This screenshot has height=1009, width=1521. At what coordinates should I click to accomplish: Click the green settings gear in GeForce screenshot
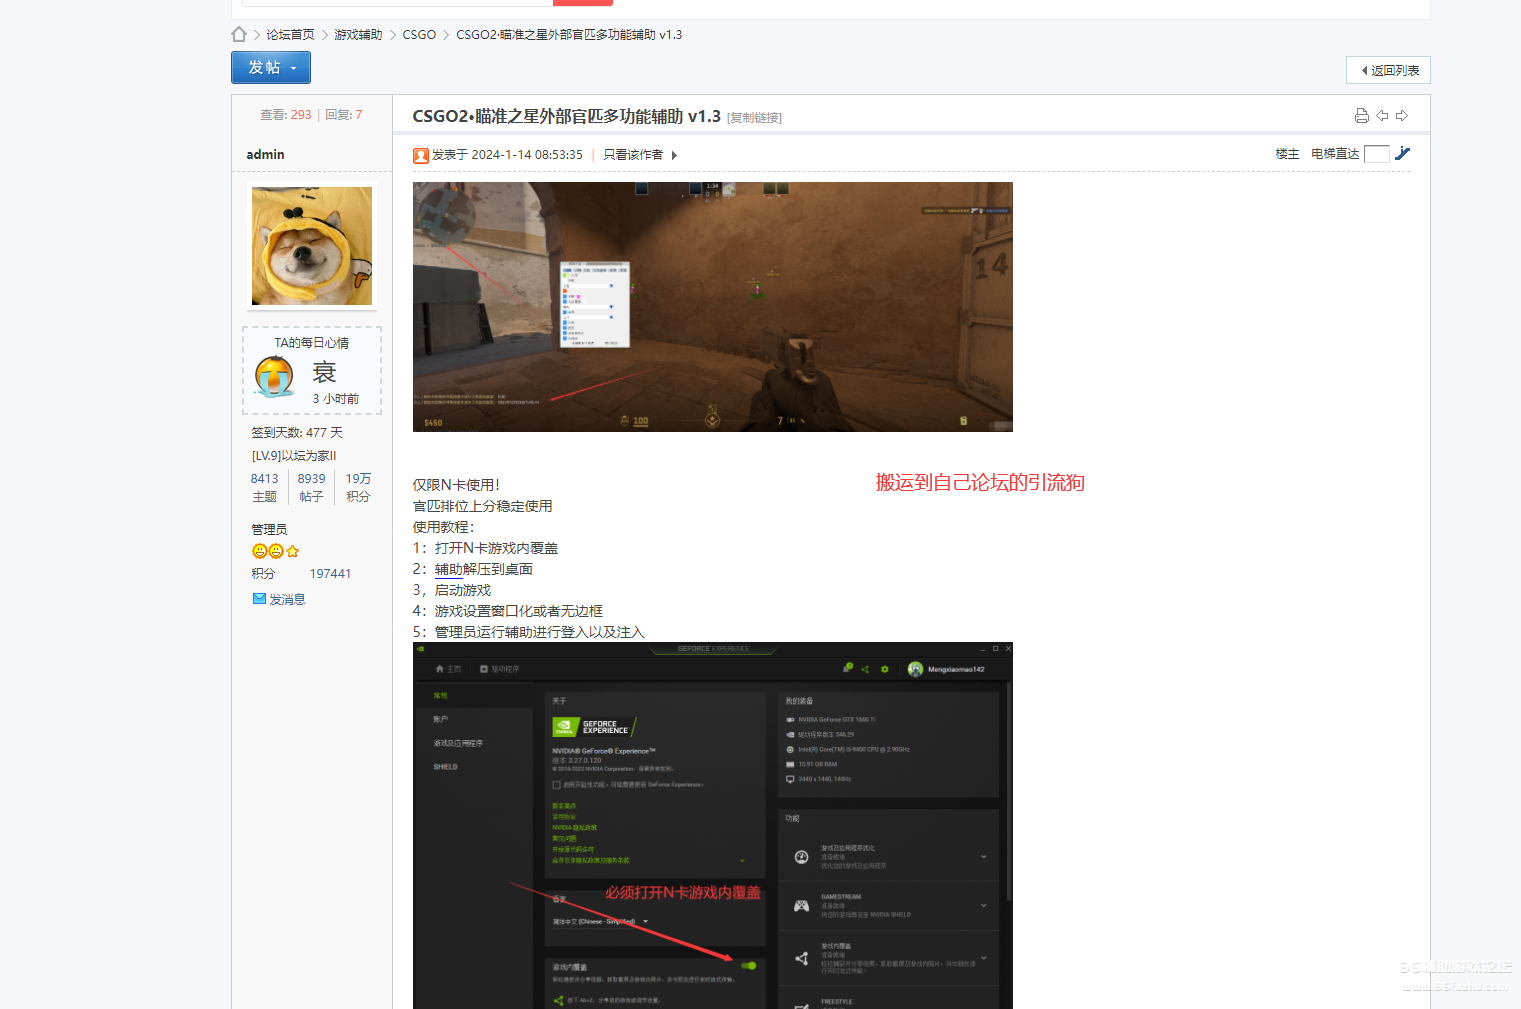pyautogui.click(x=885, y=669)
